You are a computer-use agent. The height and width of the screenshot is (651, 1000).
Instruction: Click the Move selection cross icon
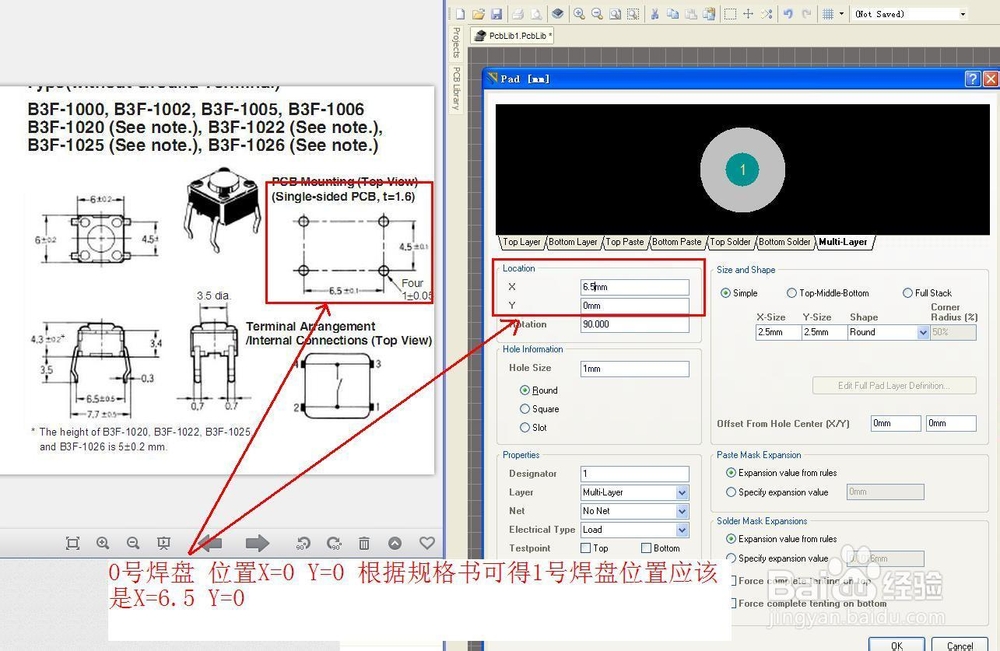[x=749, y=14]
